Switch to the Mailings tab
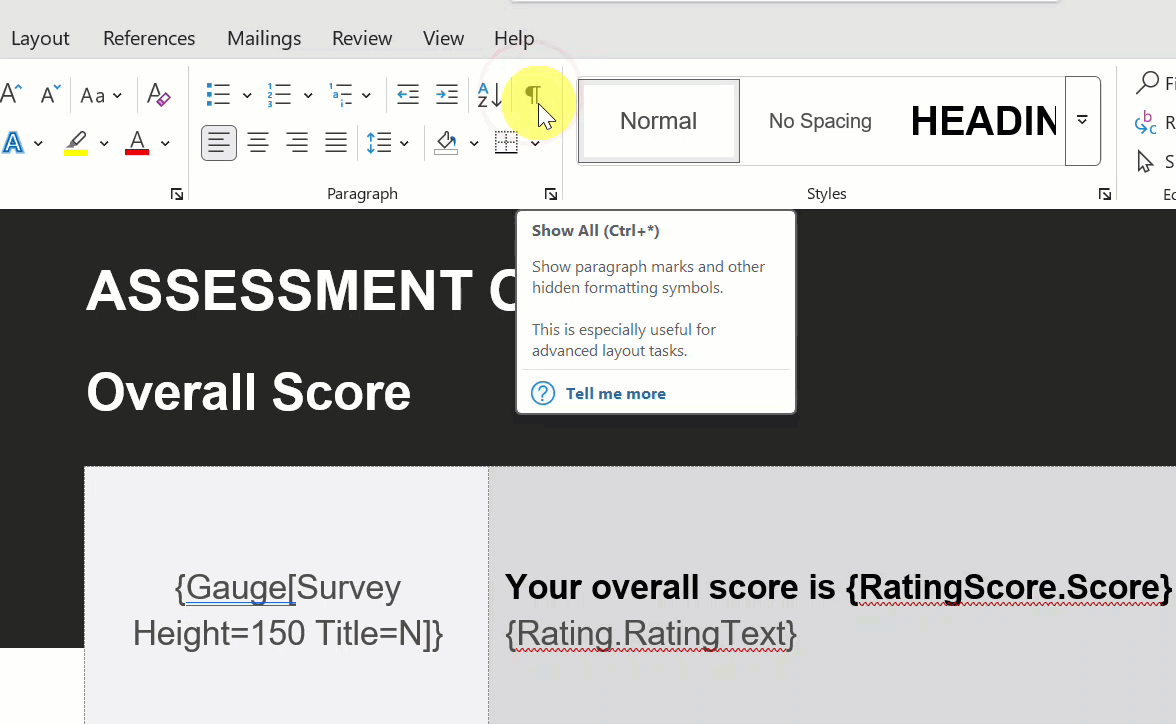Image resolution: width=1176 pixels, height=724 pixels. point(264,38)
